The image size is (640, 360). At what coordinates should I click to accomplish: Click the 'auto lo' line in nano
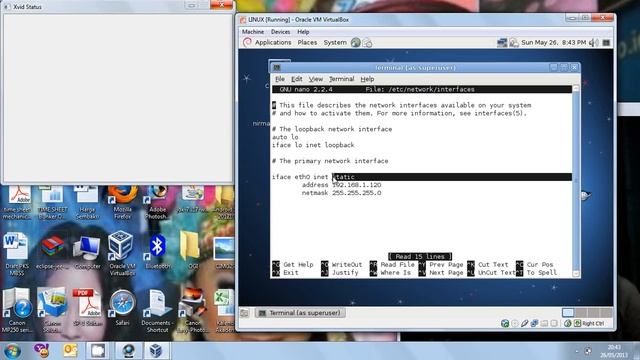tap(285, 137)
